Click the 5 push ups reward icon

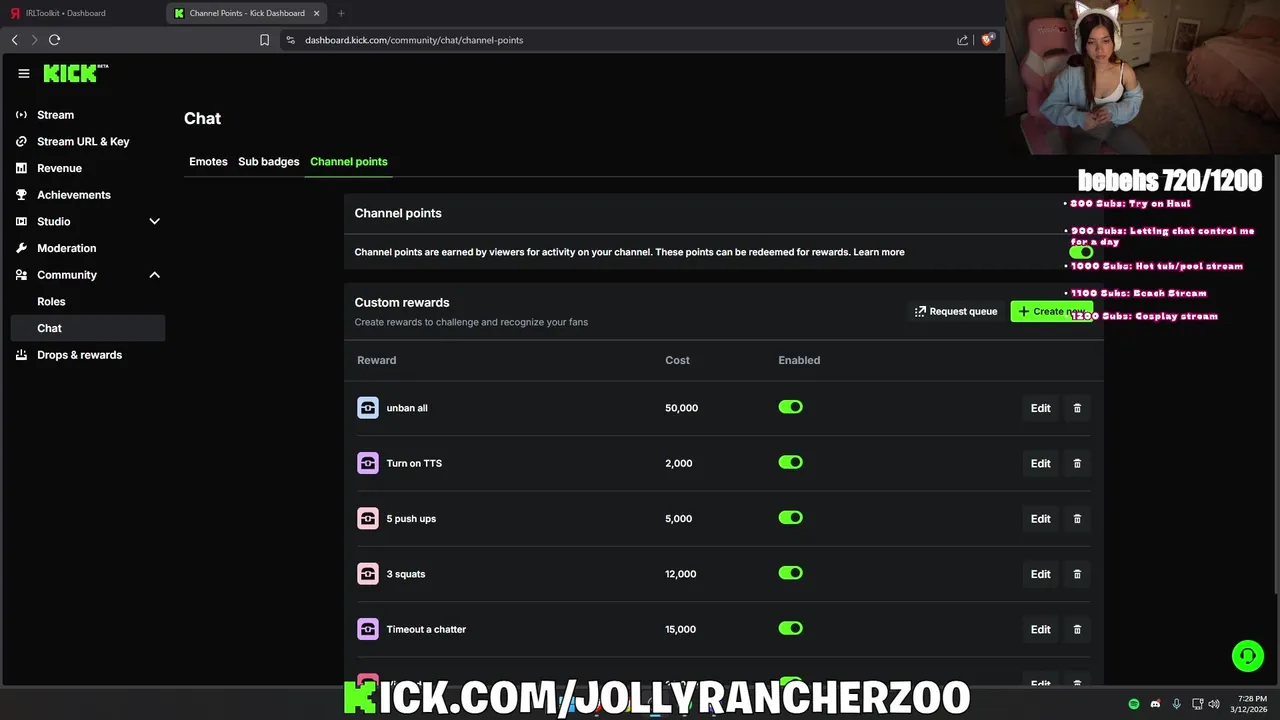[x=368, y=519]
